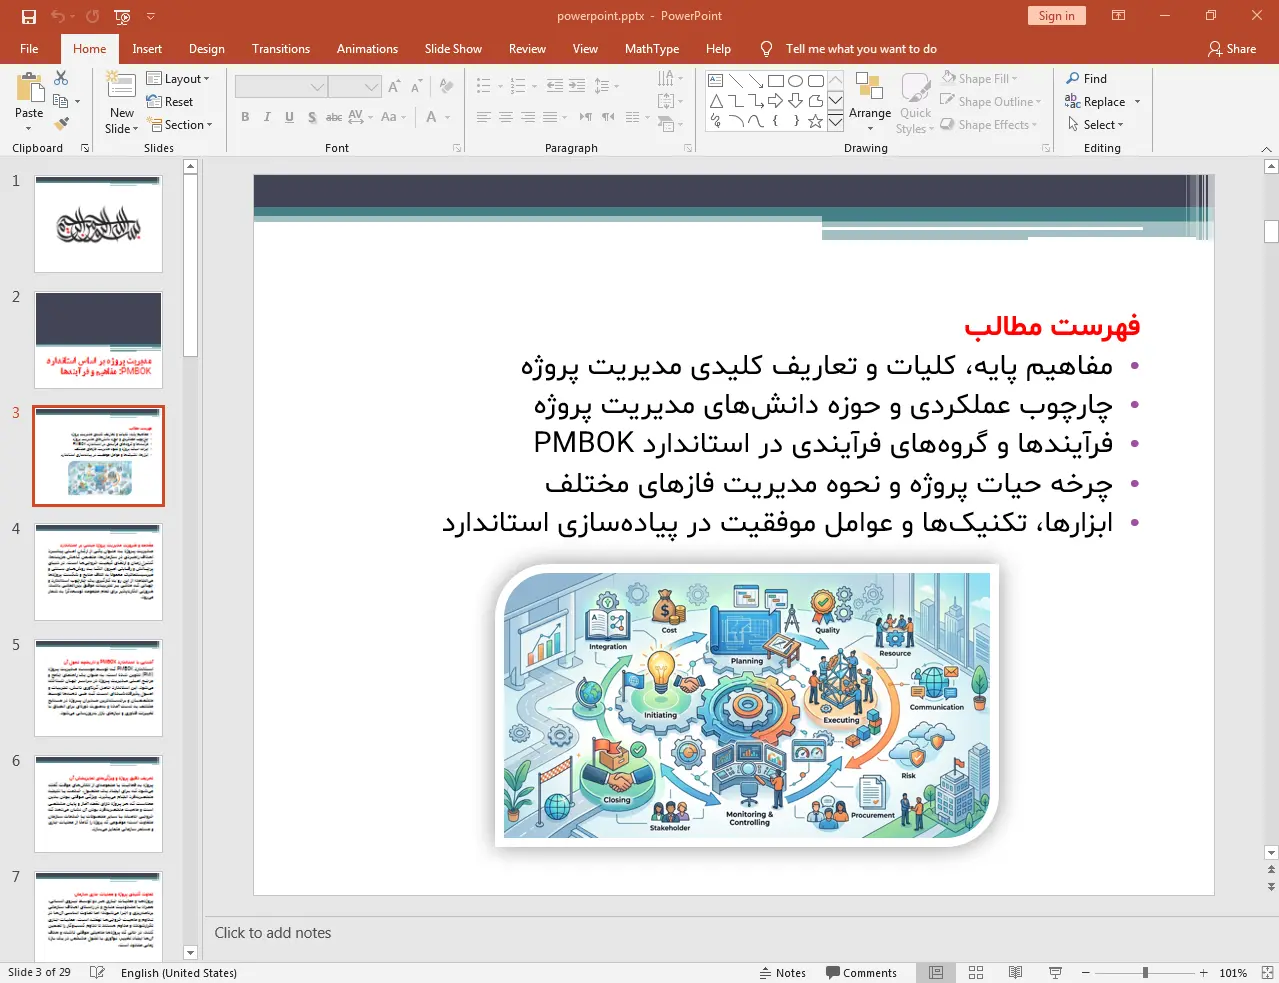Click zoom out minus button
The height and width of the screenshot is (983, 1279).
coord(1085,972)
